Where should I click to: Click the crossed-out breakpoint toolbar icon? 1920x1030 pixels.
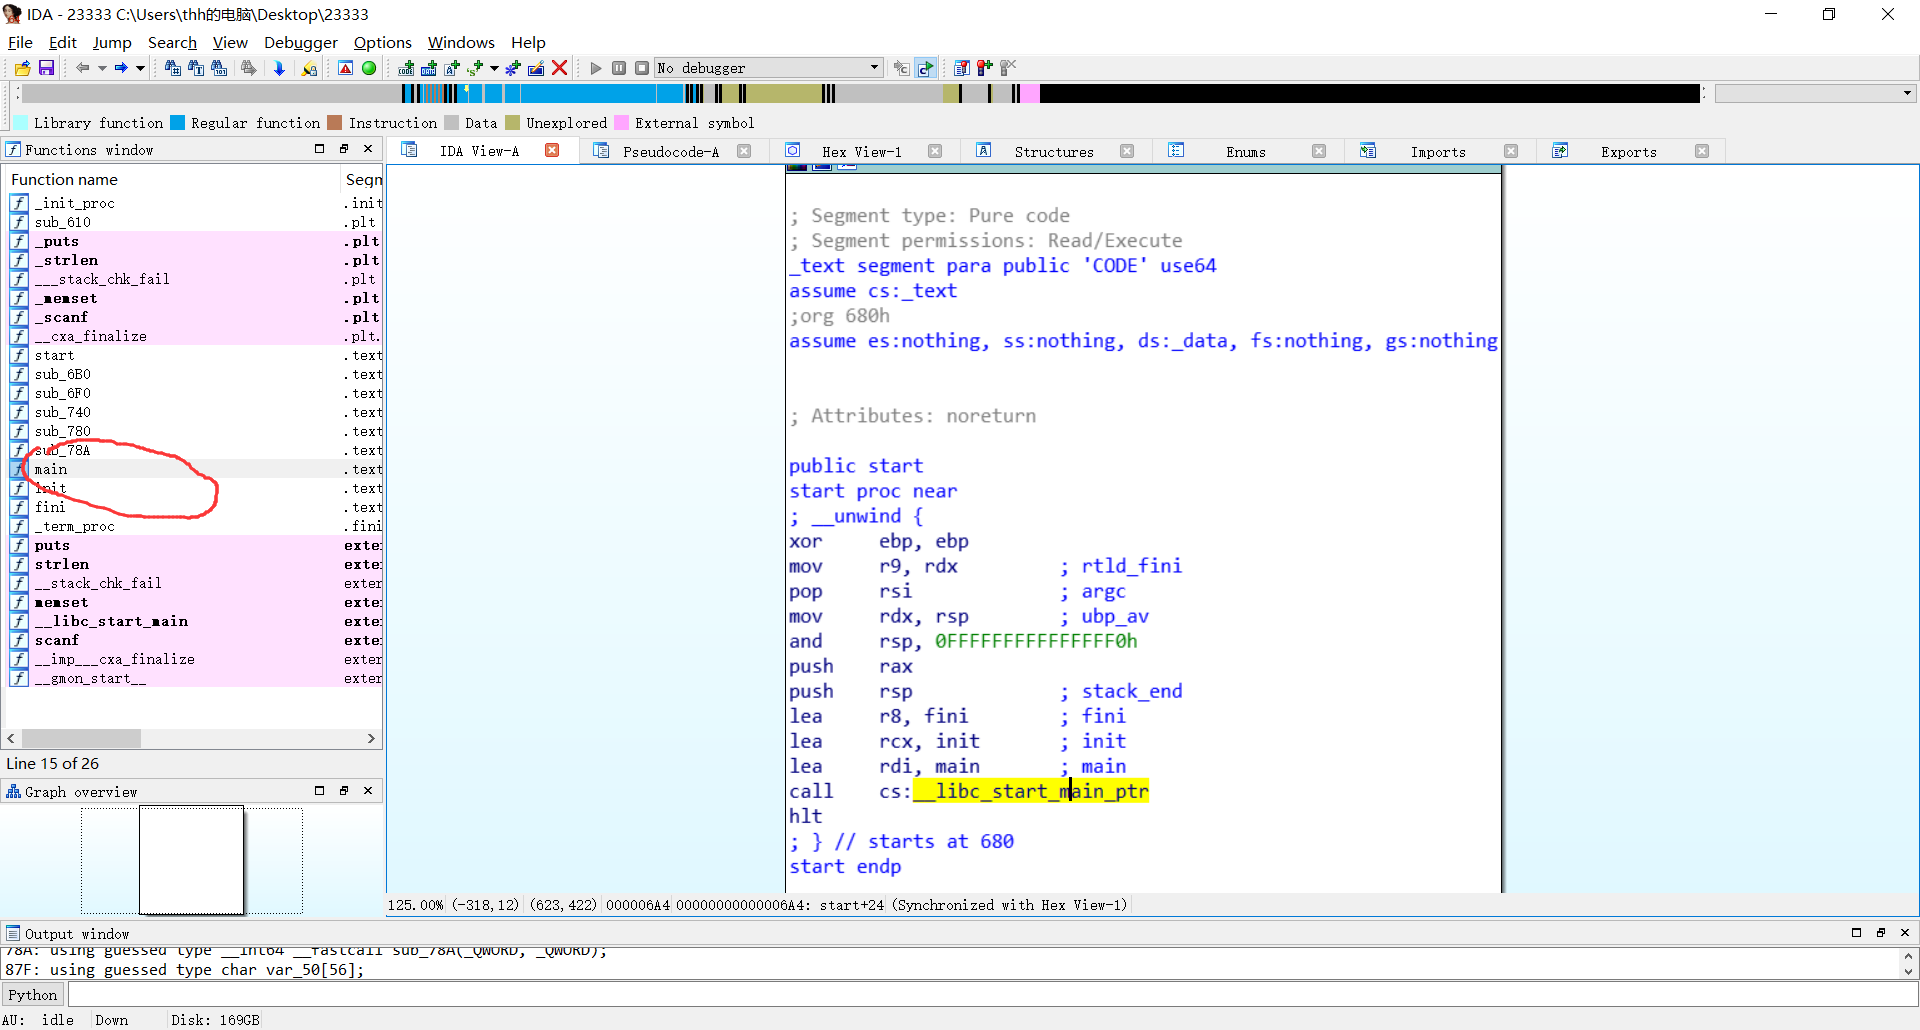pyautogui.click(x=1008, y=68)
